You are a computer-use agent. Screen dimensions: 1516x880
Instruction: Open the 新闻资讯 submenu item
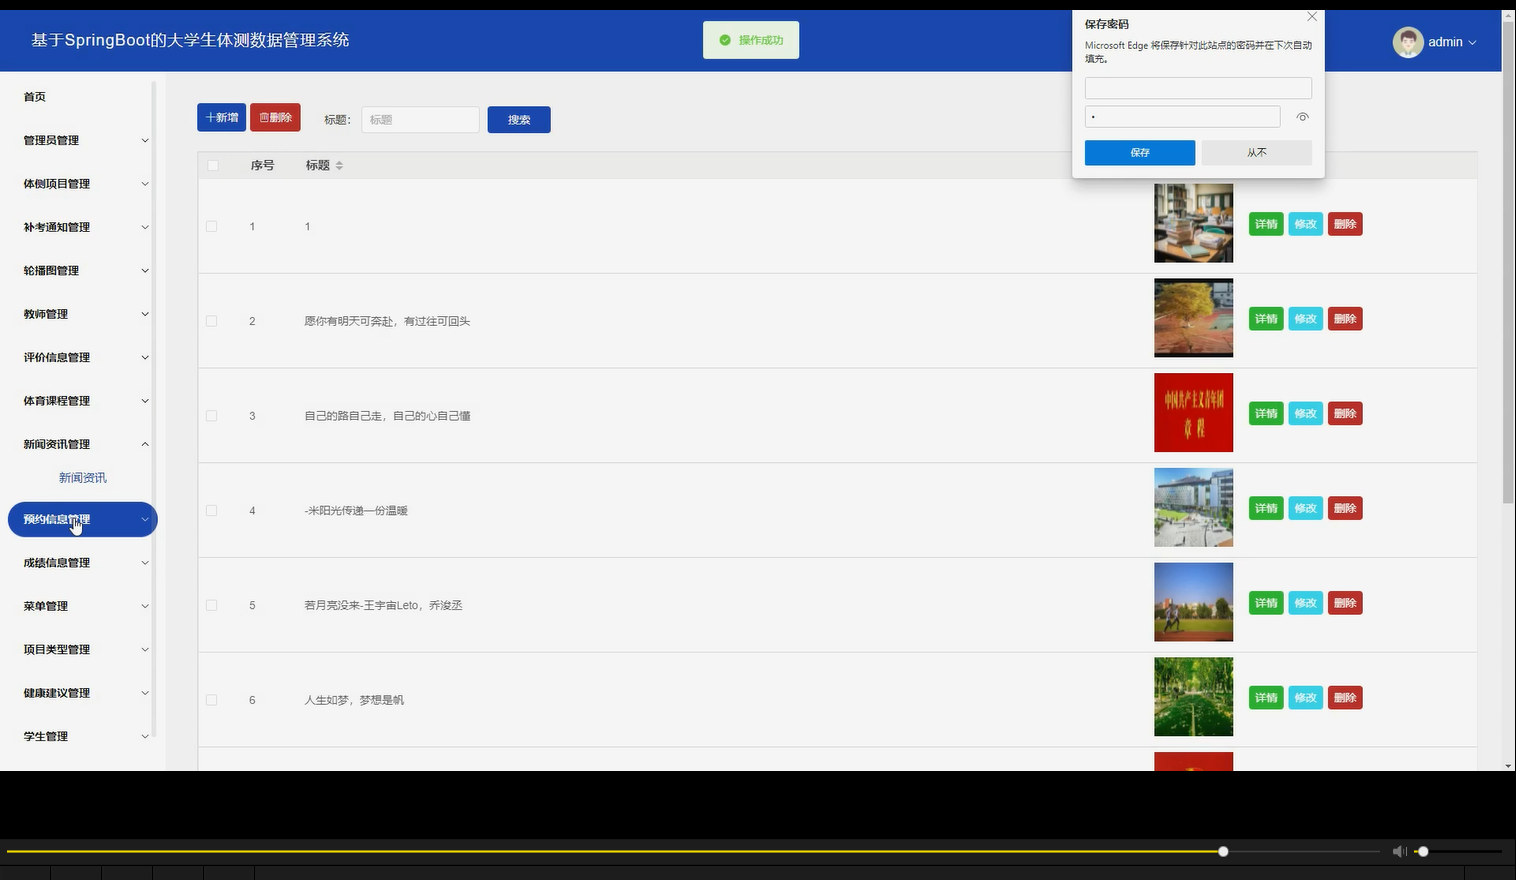point(83,478)
